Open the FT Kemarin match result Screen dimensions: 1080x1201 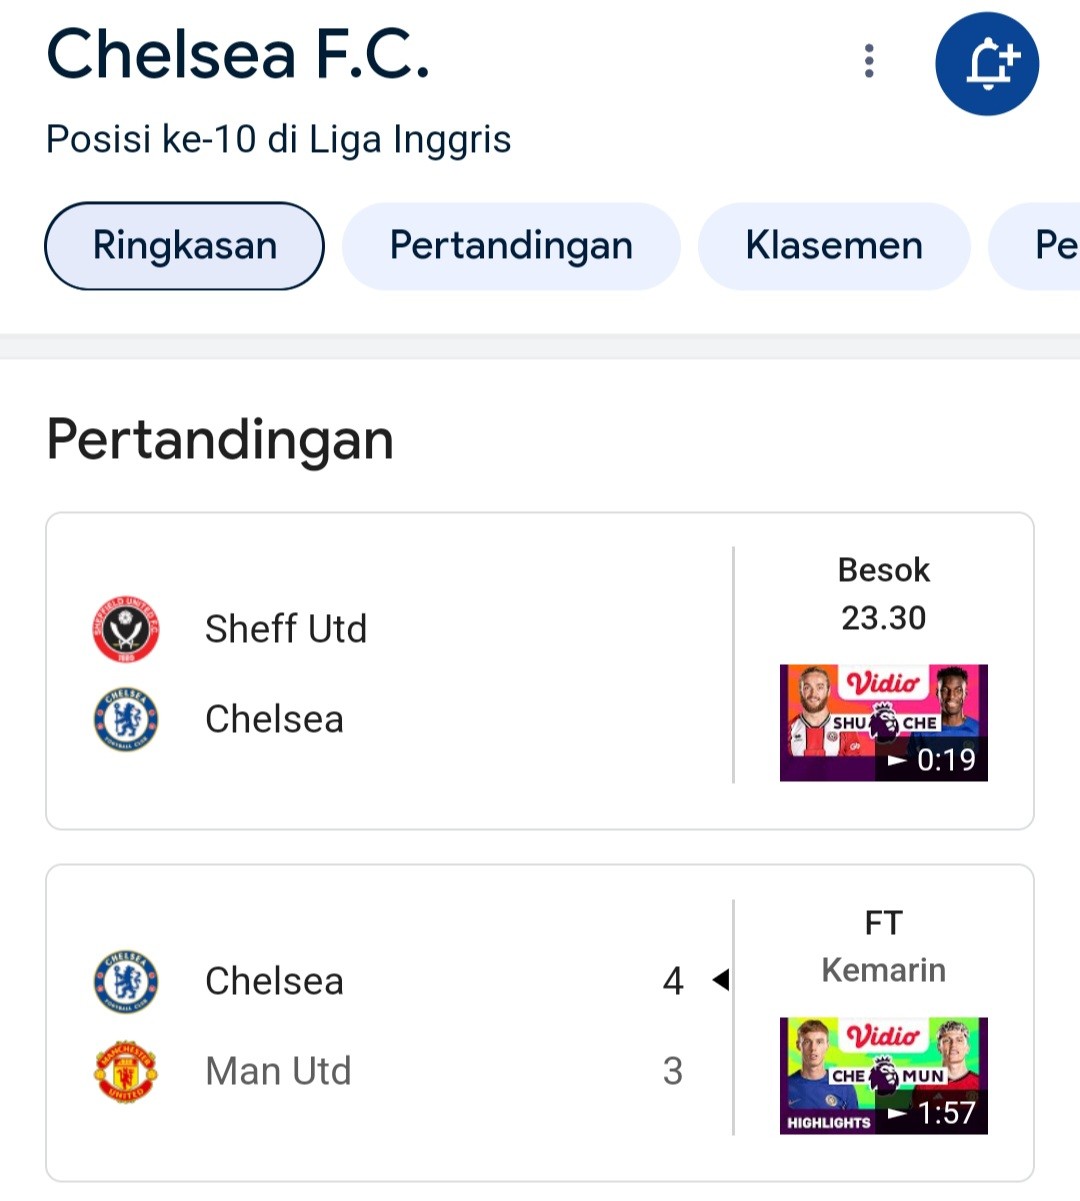(884, 946)
